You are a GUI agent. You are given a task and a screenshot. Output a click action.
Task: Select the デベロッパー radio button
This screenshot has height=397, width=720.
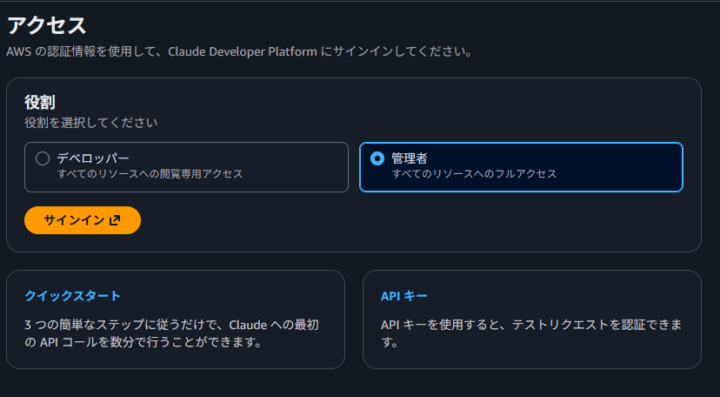pos(42,159)
